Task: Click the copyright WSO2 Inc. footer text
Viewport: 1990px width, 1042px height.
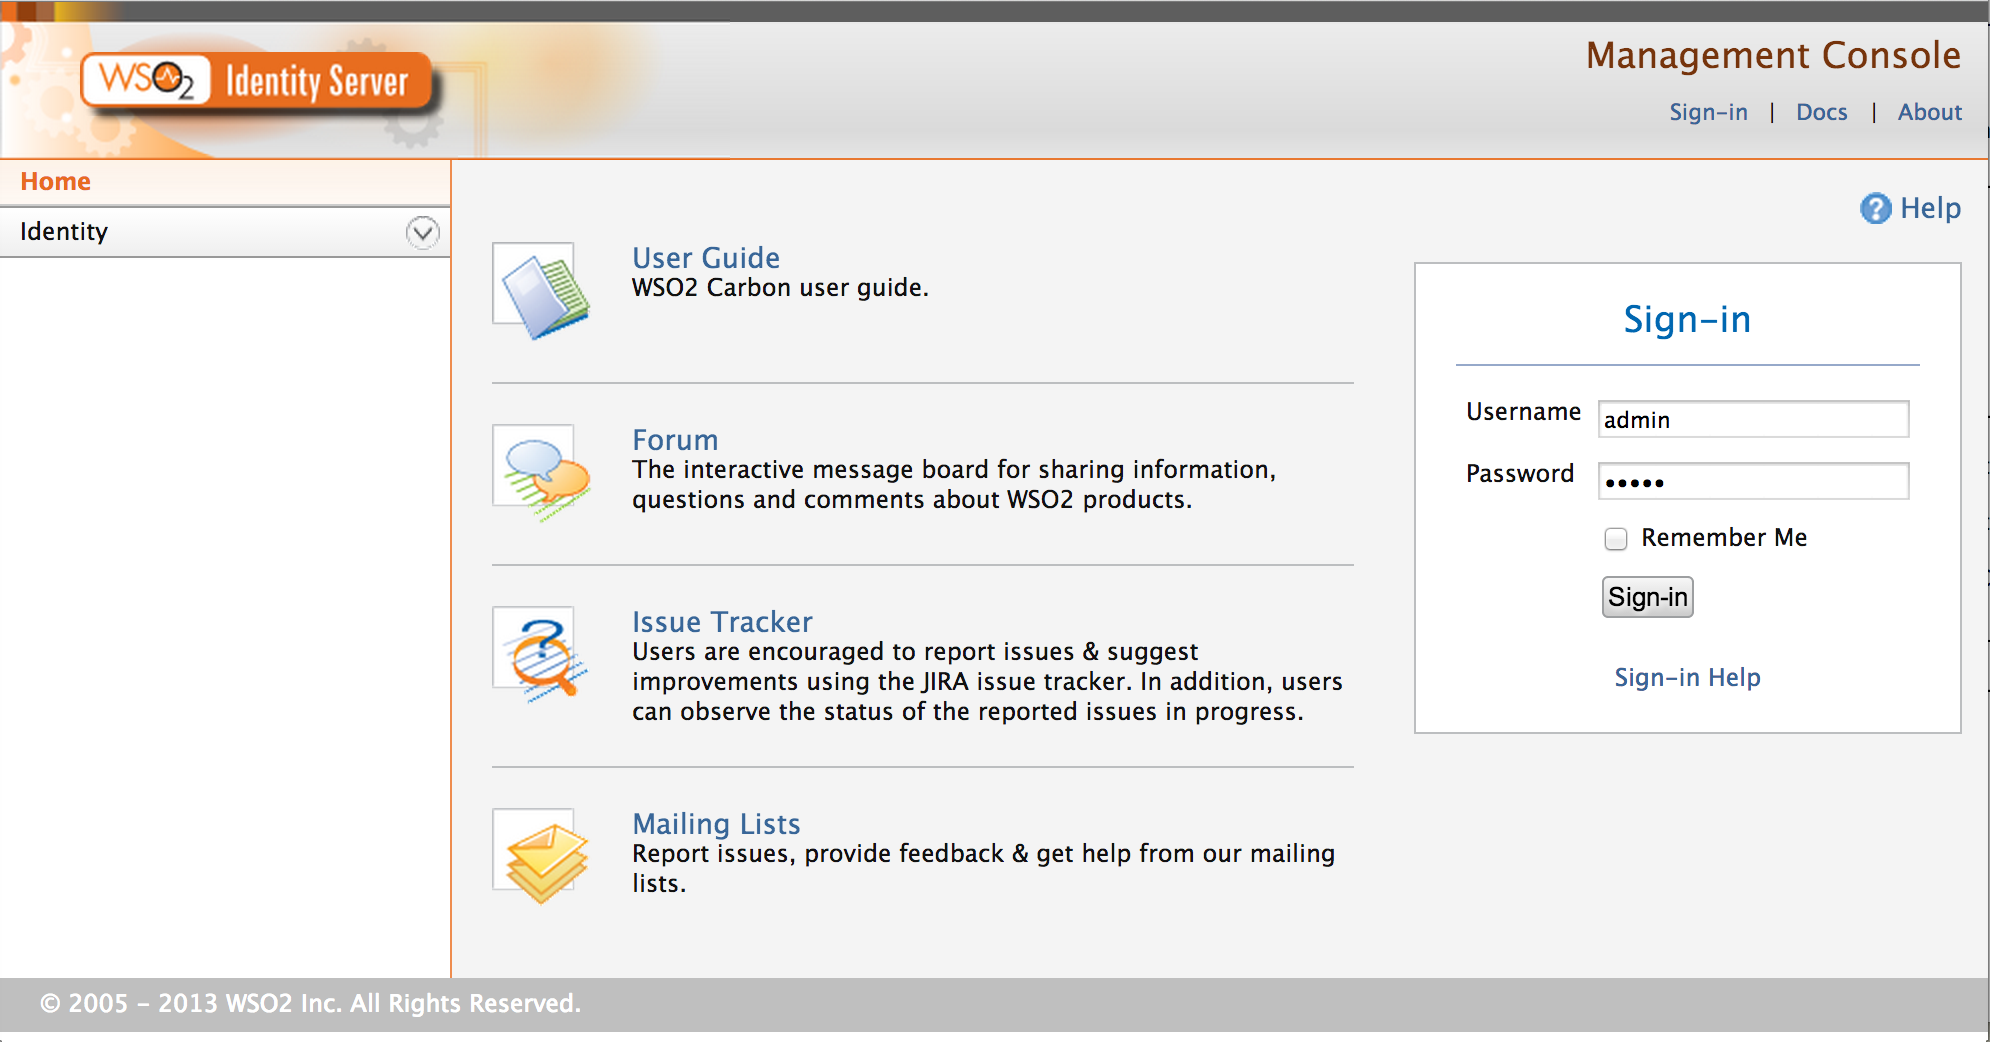Action: 310,1003
